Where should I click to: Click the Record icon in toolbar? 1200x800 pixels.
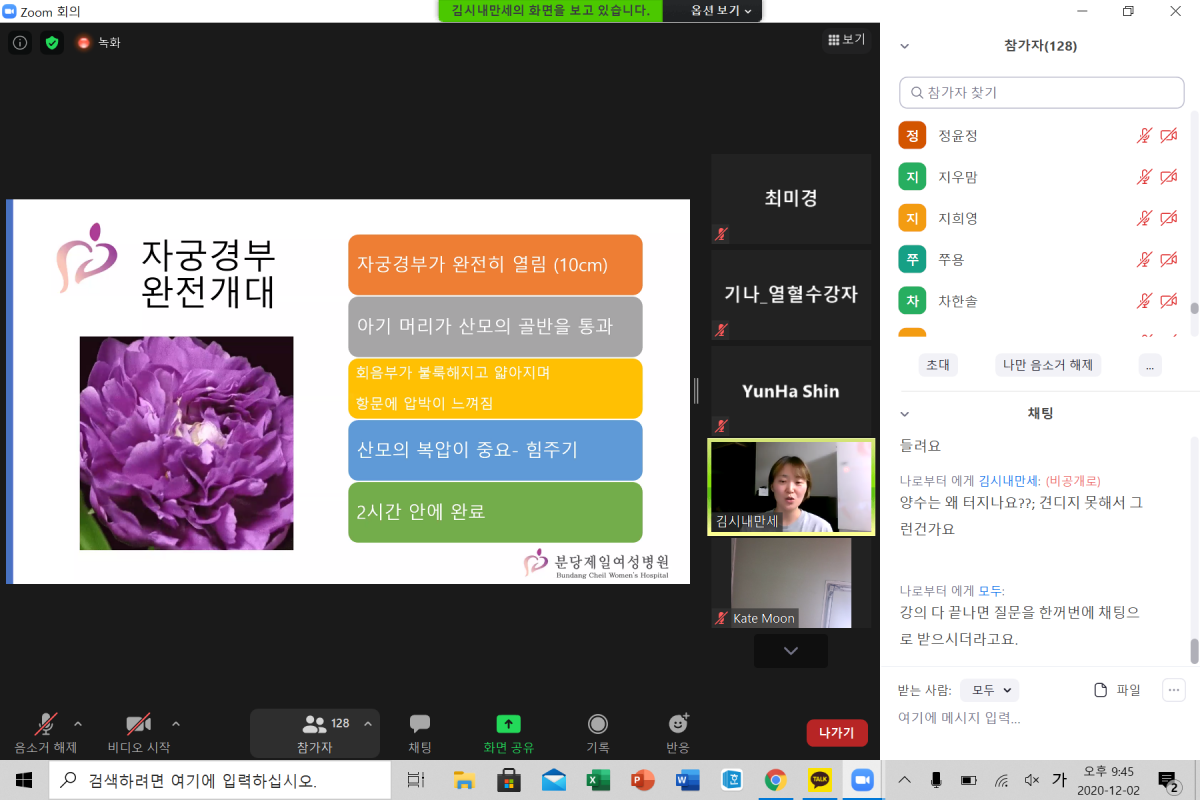click(x=598, y=725)
